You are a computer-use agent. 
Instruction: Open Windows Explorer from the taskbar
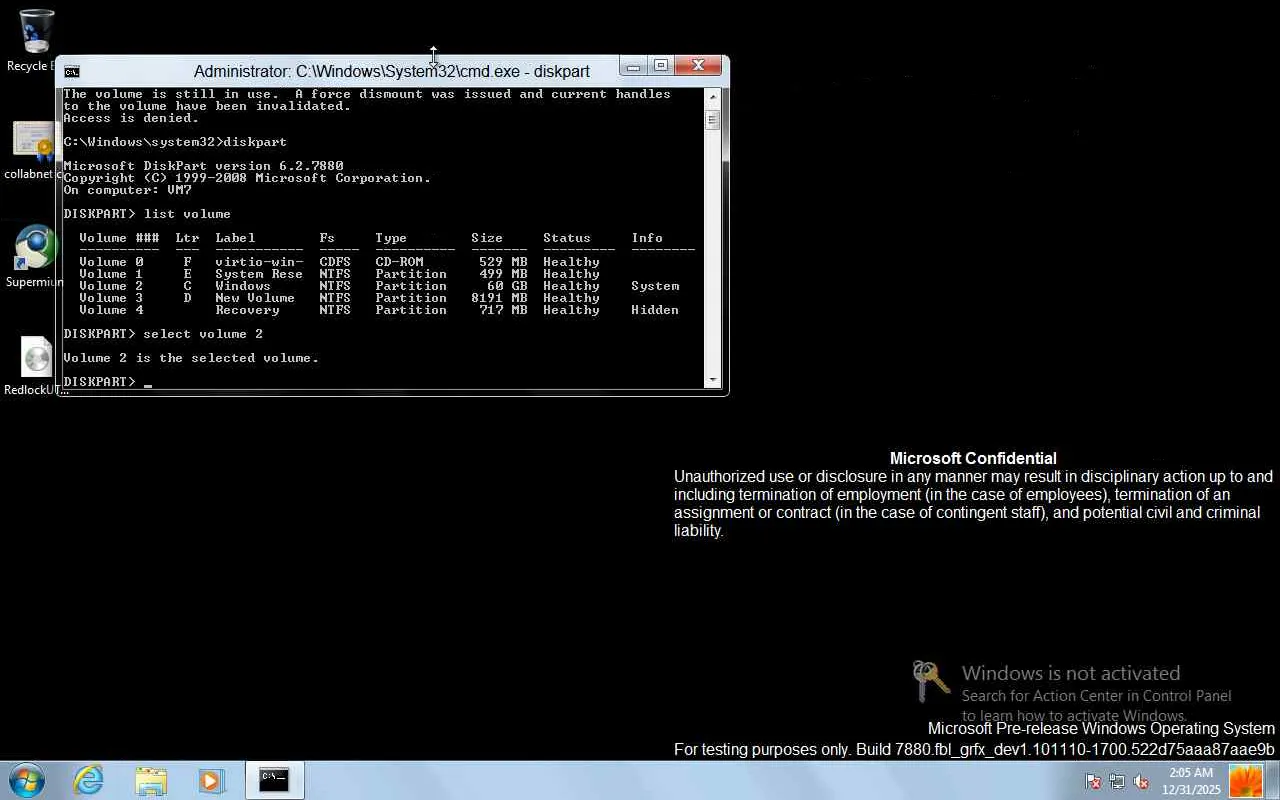coord(151,780)
